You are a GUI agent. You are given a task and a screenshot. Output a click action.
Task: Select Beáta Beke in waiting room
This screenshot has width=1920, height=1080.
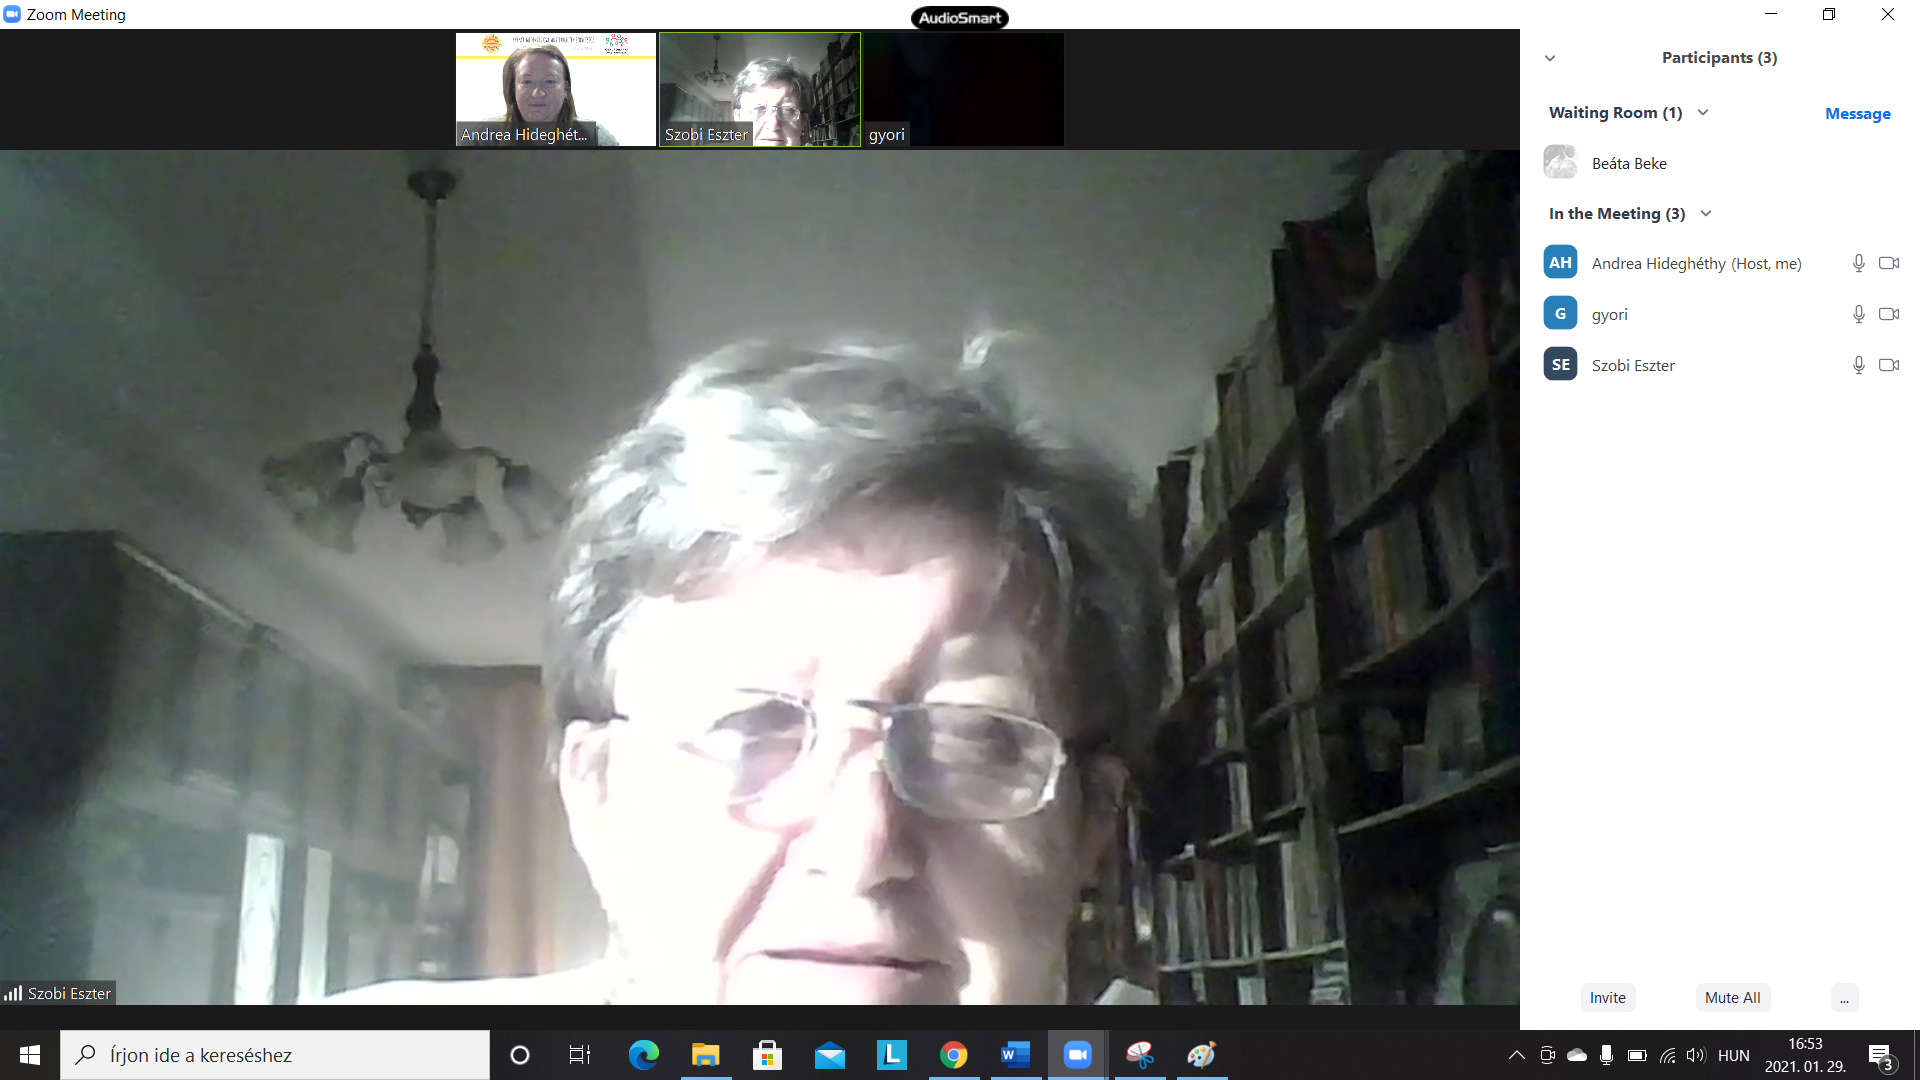click(1628, 163)
